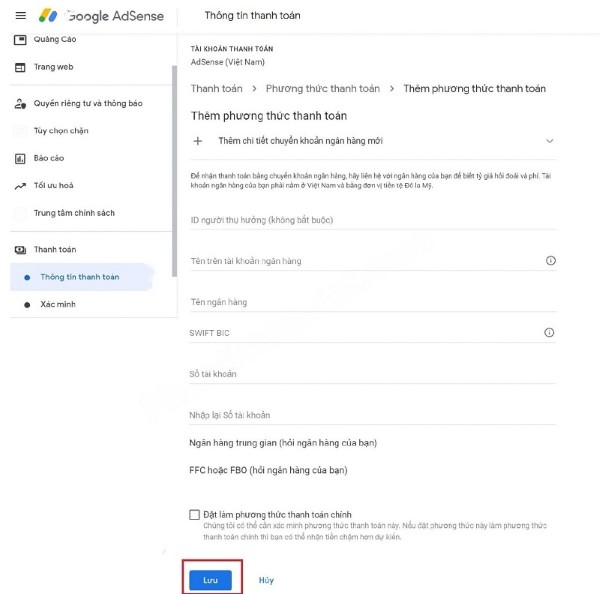Click the Tên ngân hàng field
The height and width of the screenshot is (594, 600).
coord(372,302)
